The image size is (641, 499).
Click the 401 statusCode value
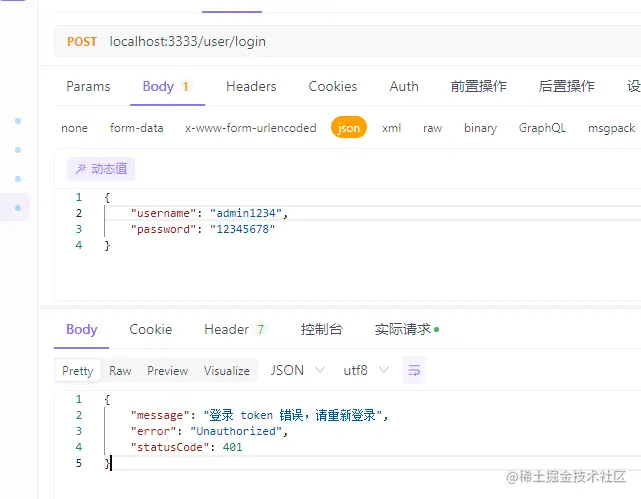pyautogui.click(x=233, y=447)
